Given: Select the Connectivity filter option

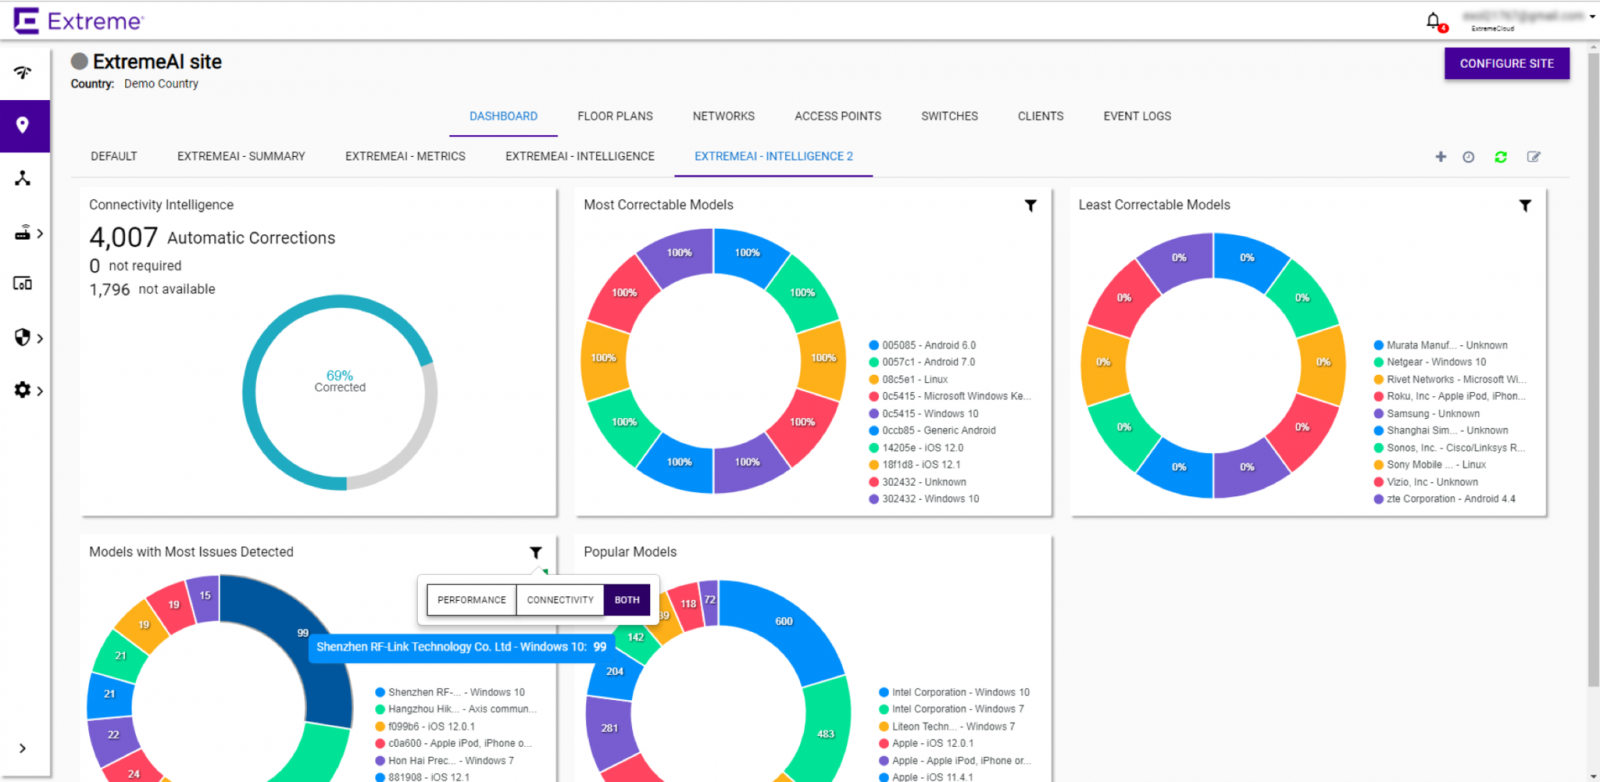Looking at the screenshot, I should pos(560,600).
